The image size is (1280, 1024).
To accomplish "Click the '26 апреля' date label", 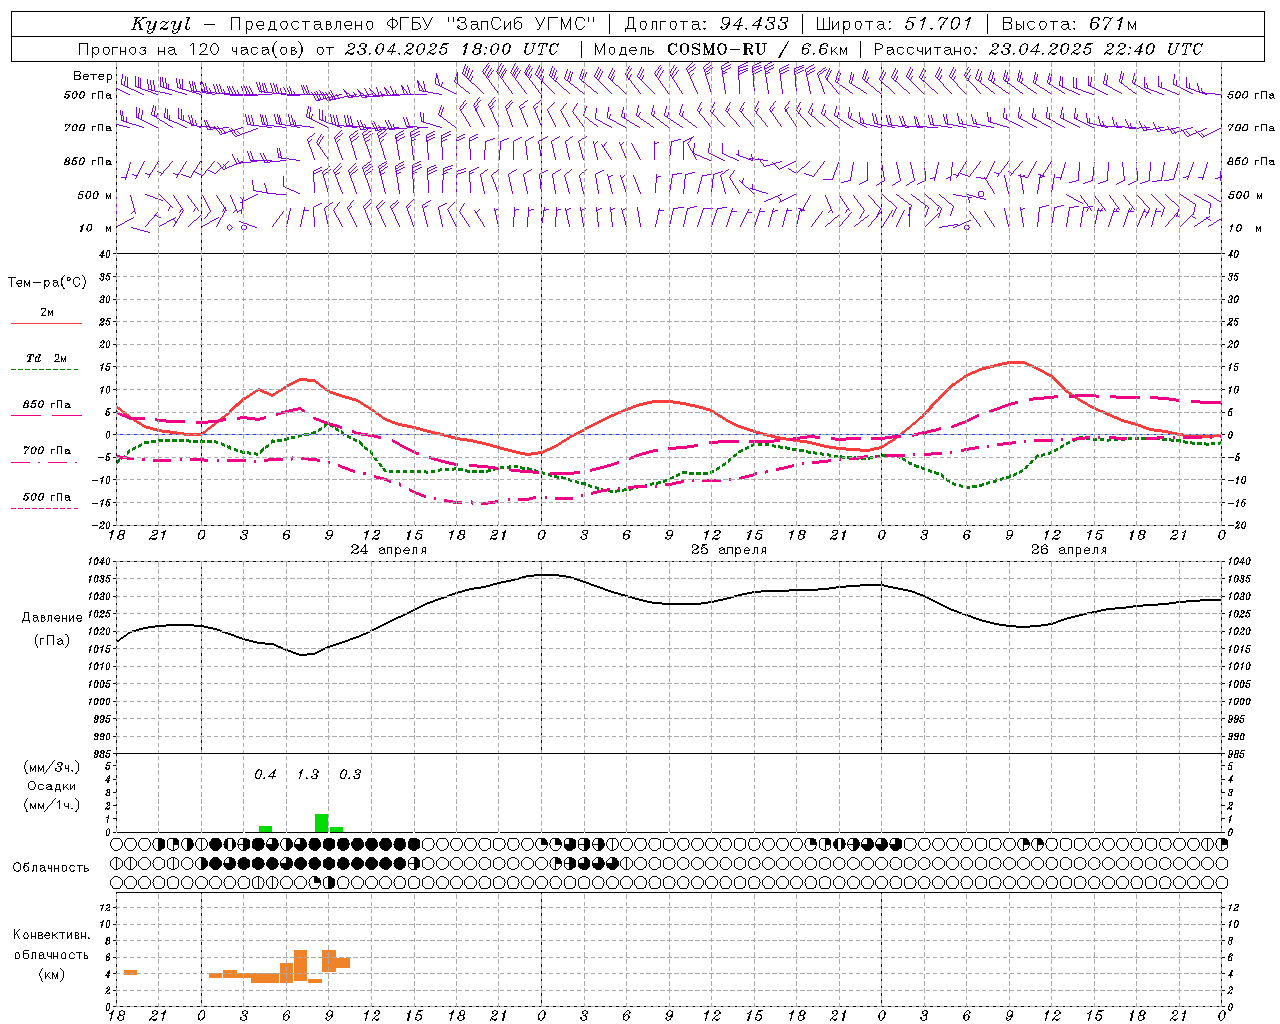I will tap(1069, 550).
